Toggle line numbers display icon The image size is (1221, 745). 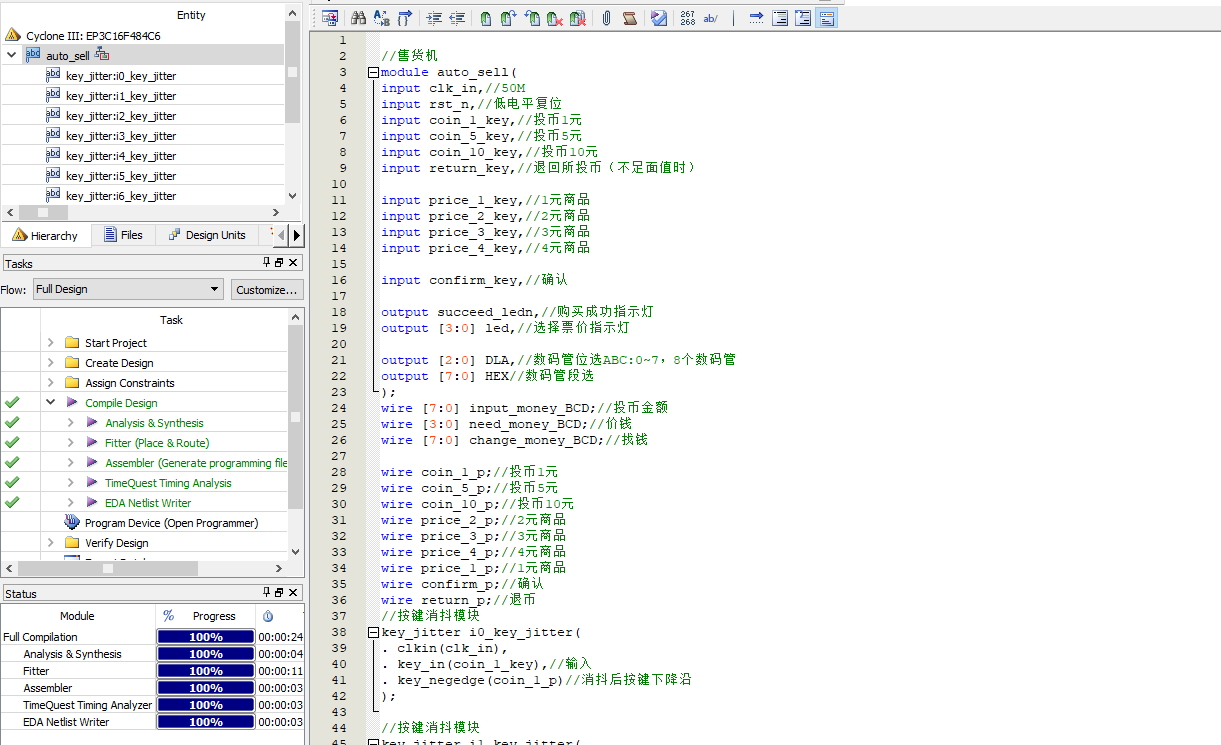(688, 18)
